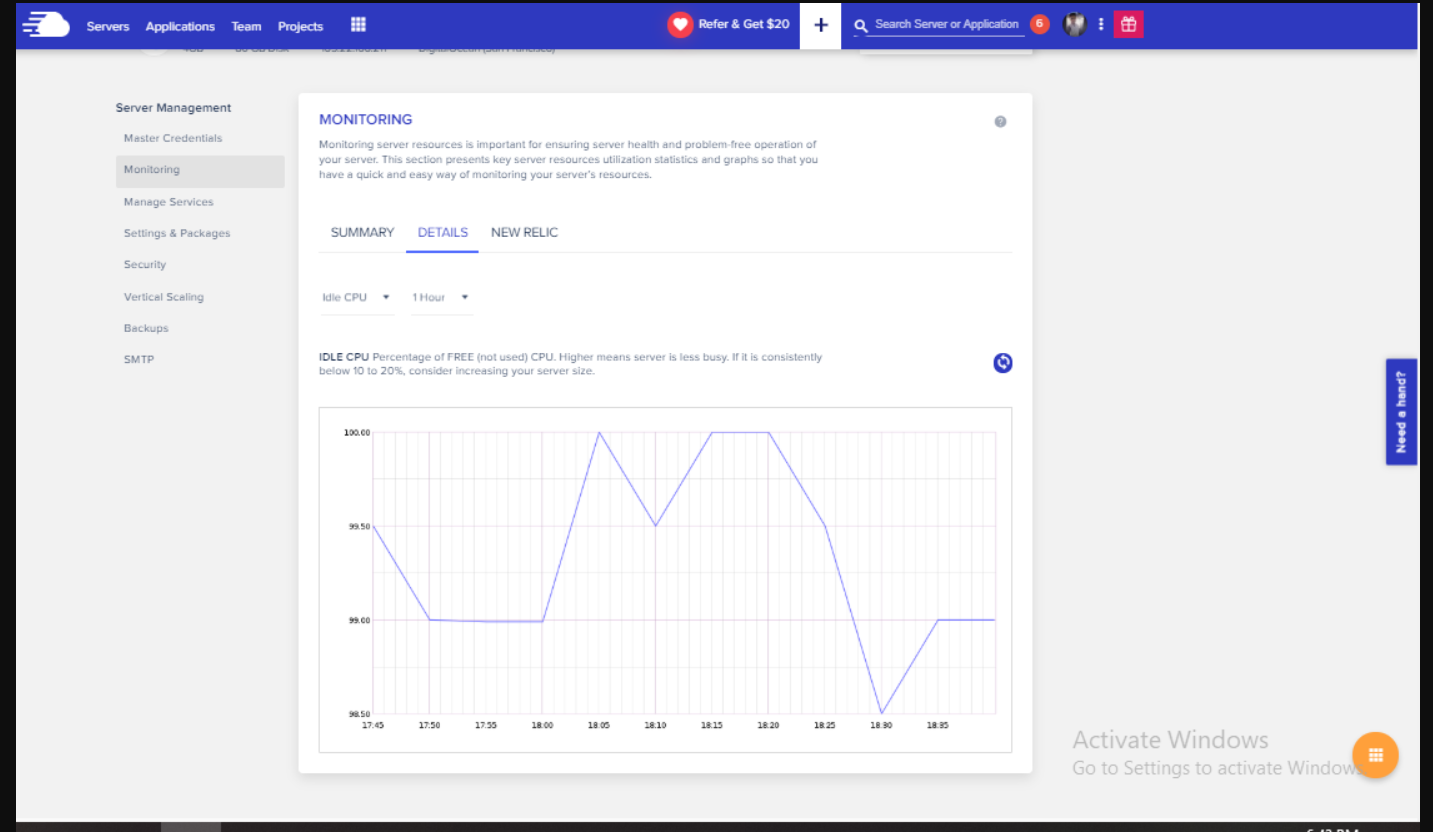
Task: Open the Cloudways home logo
Action: (45, 25)
